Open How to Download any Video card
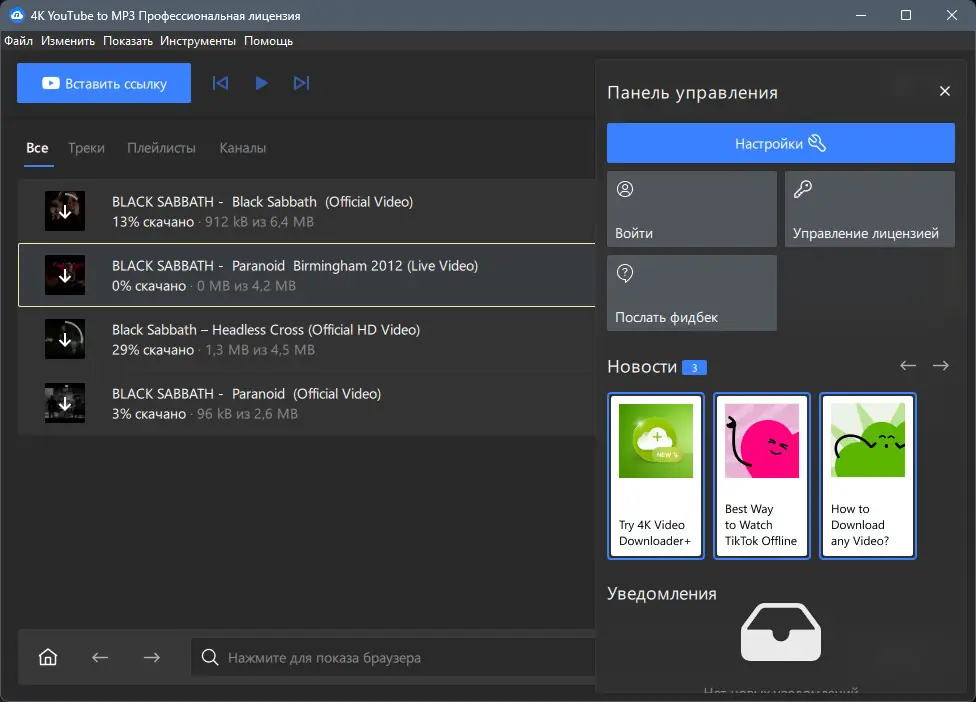This screenshot has width=976, height=702. tap(868, 476)
